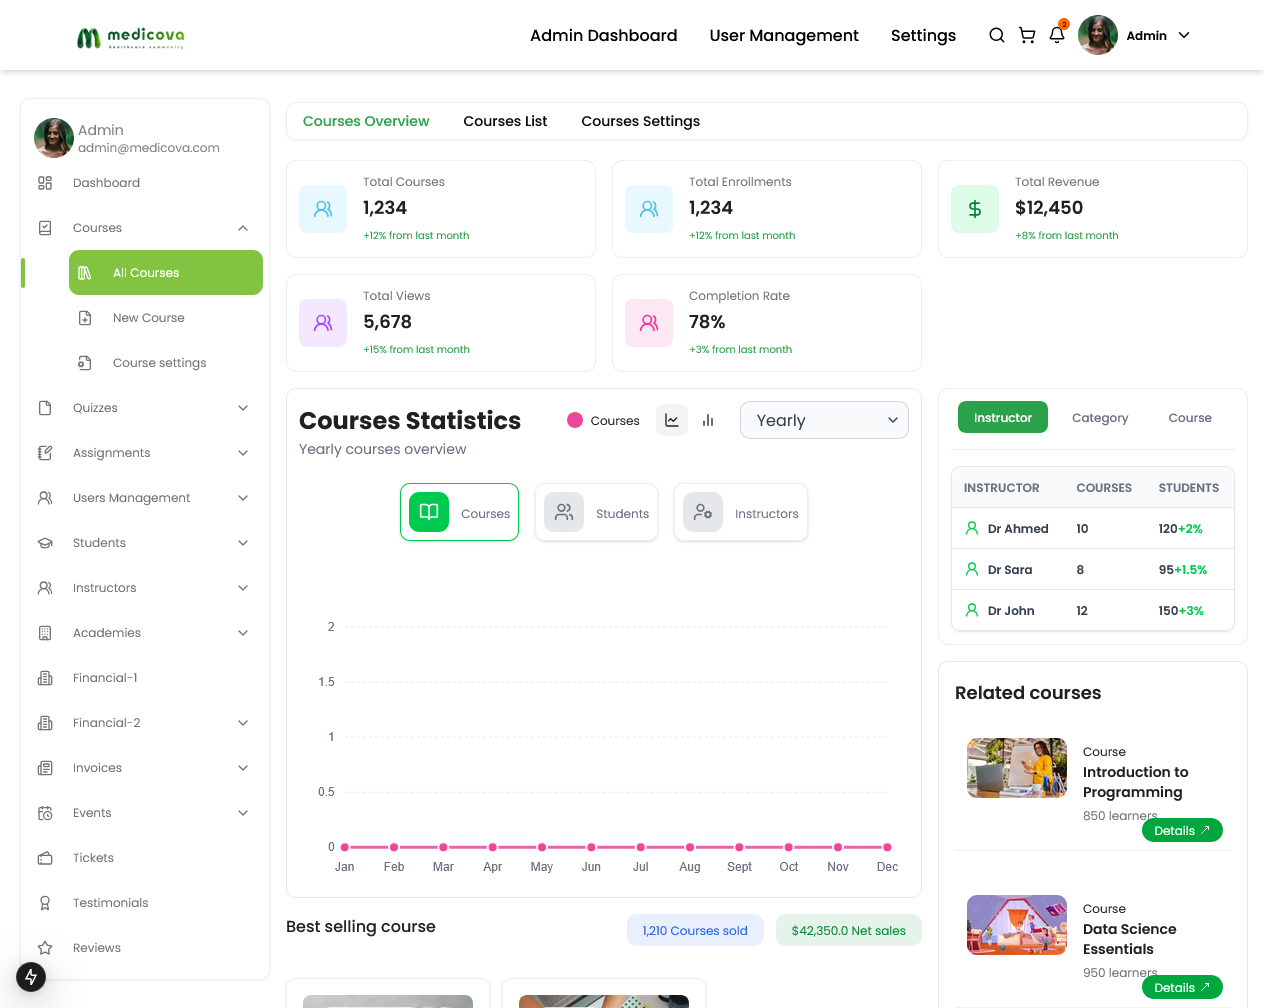This screenshot has width=1264, height=1008.
Task: Click Dr Ahmed's user icon
Action: click(971, 528)
